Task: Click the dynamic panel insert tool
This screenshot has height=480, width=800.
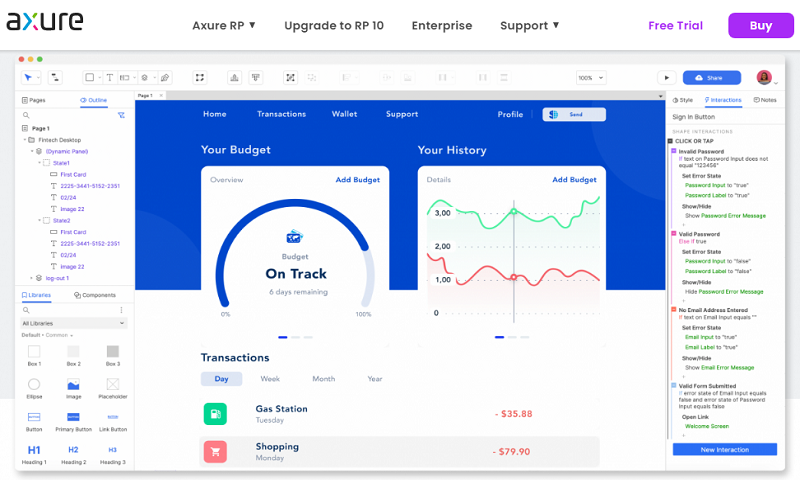Action: pos(145,78)
